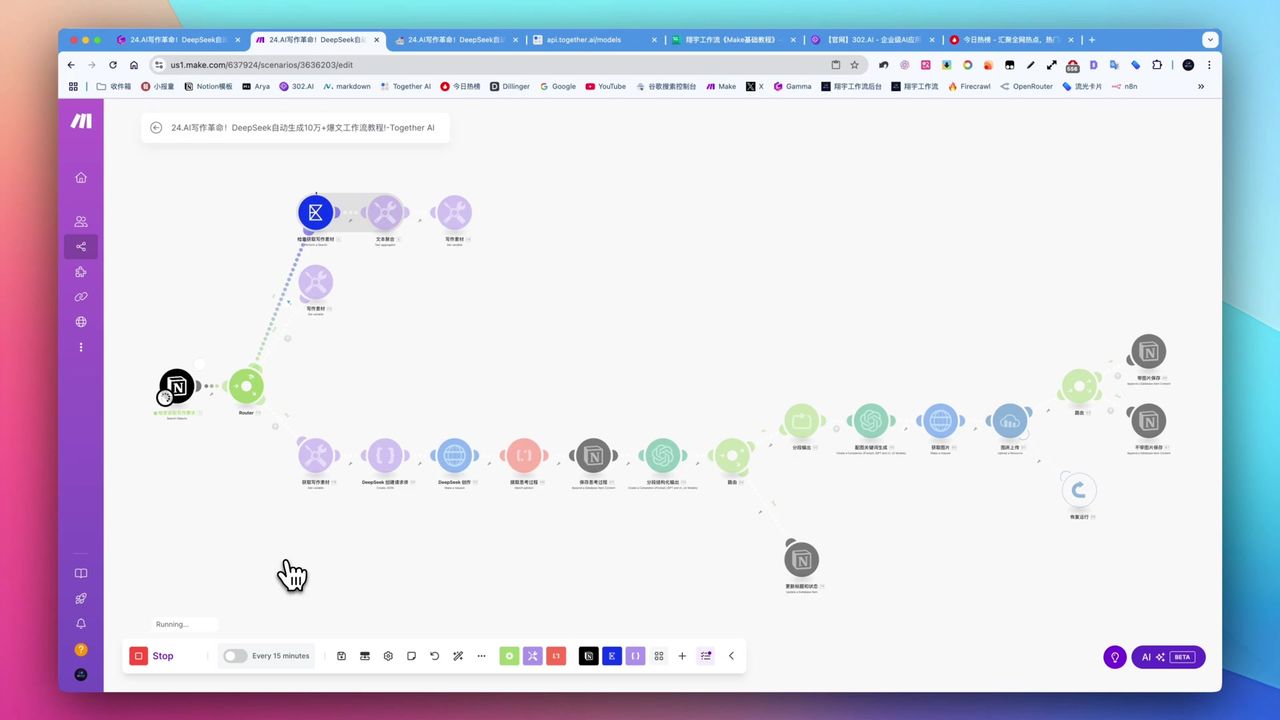This screenshot has height=720, width=1280.
Task: Open the Scenarios share icon in left sidebar
Action: tap(81, 247)
